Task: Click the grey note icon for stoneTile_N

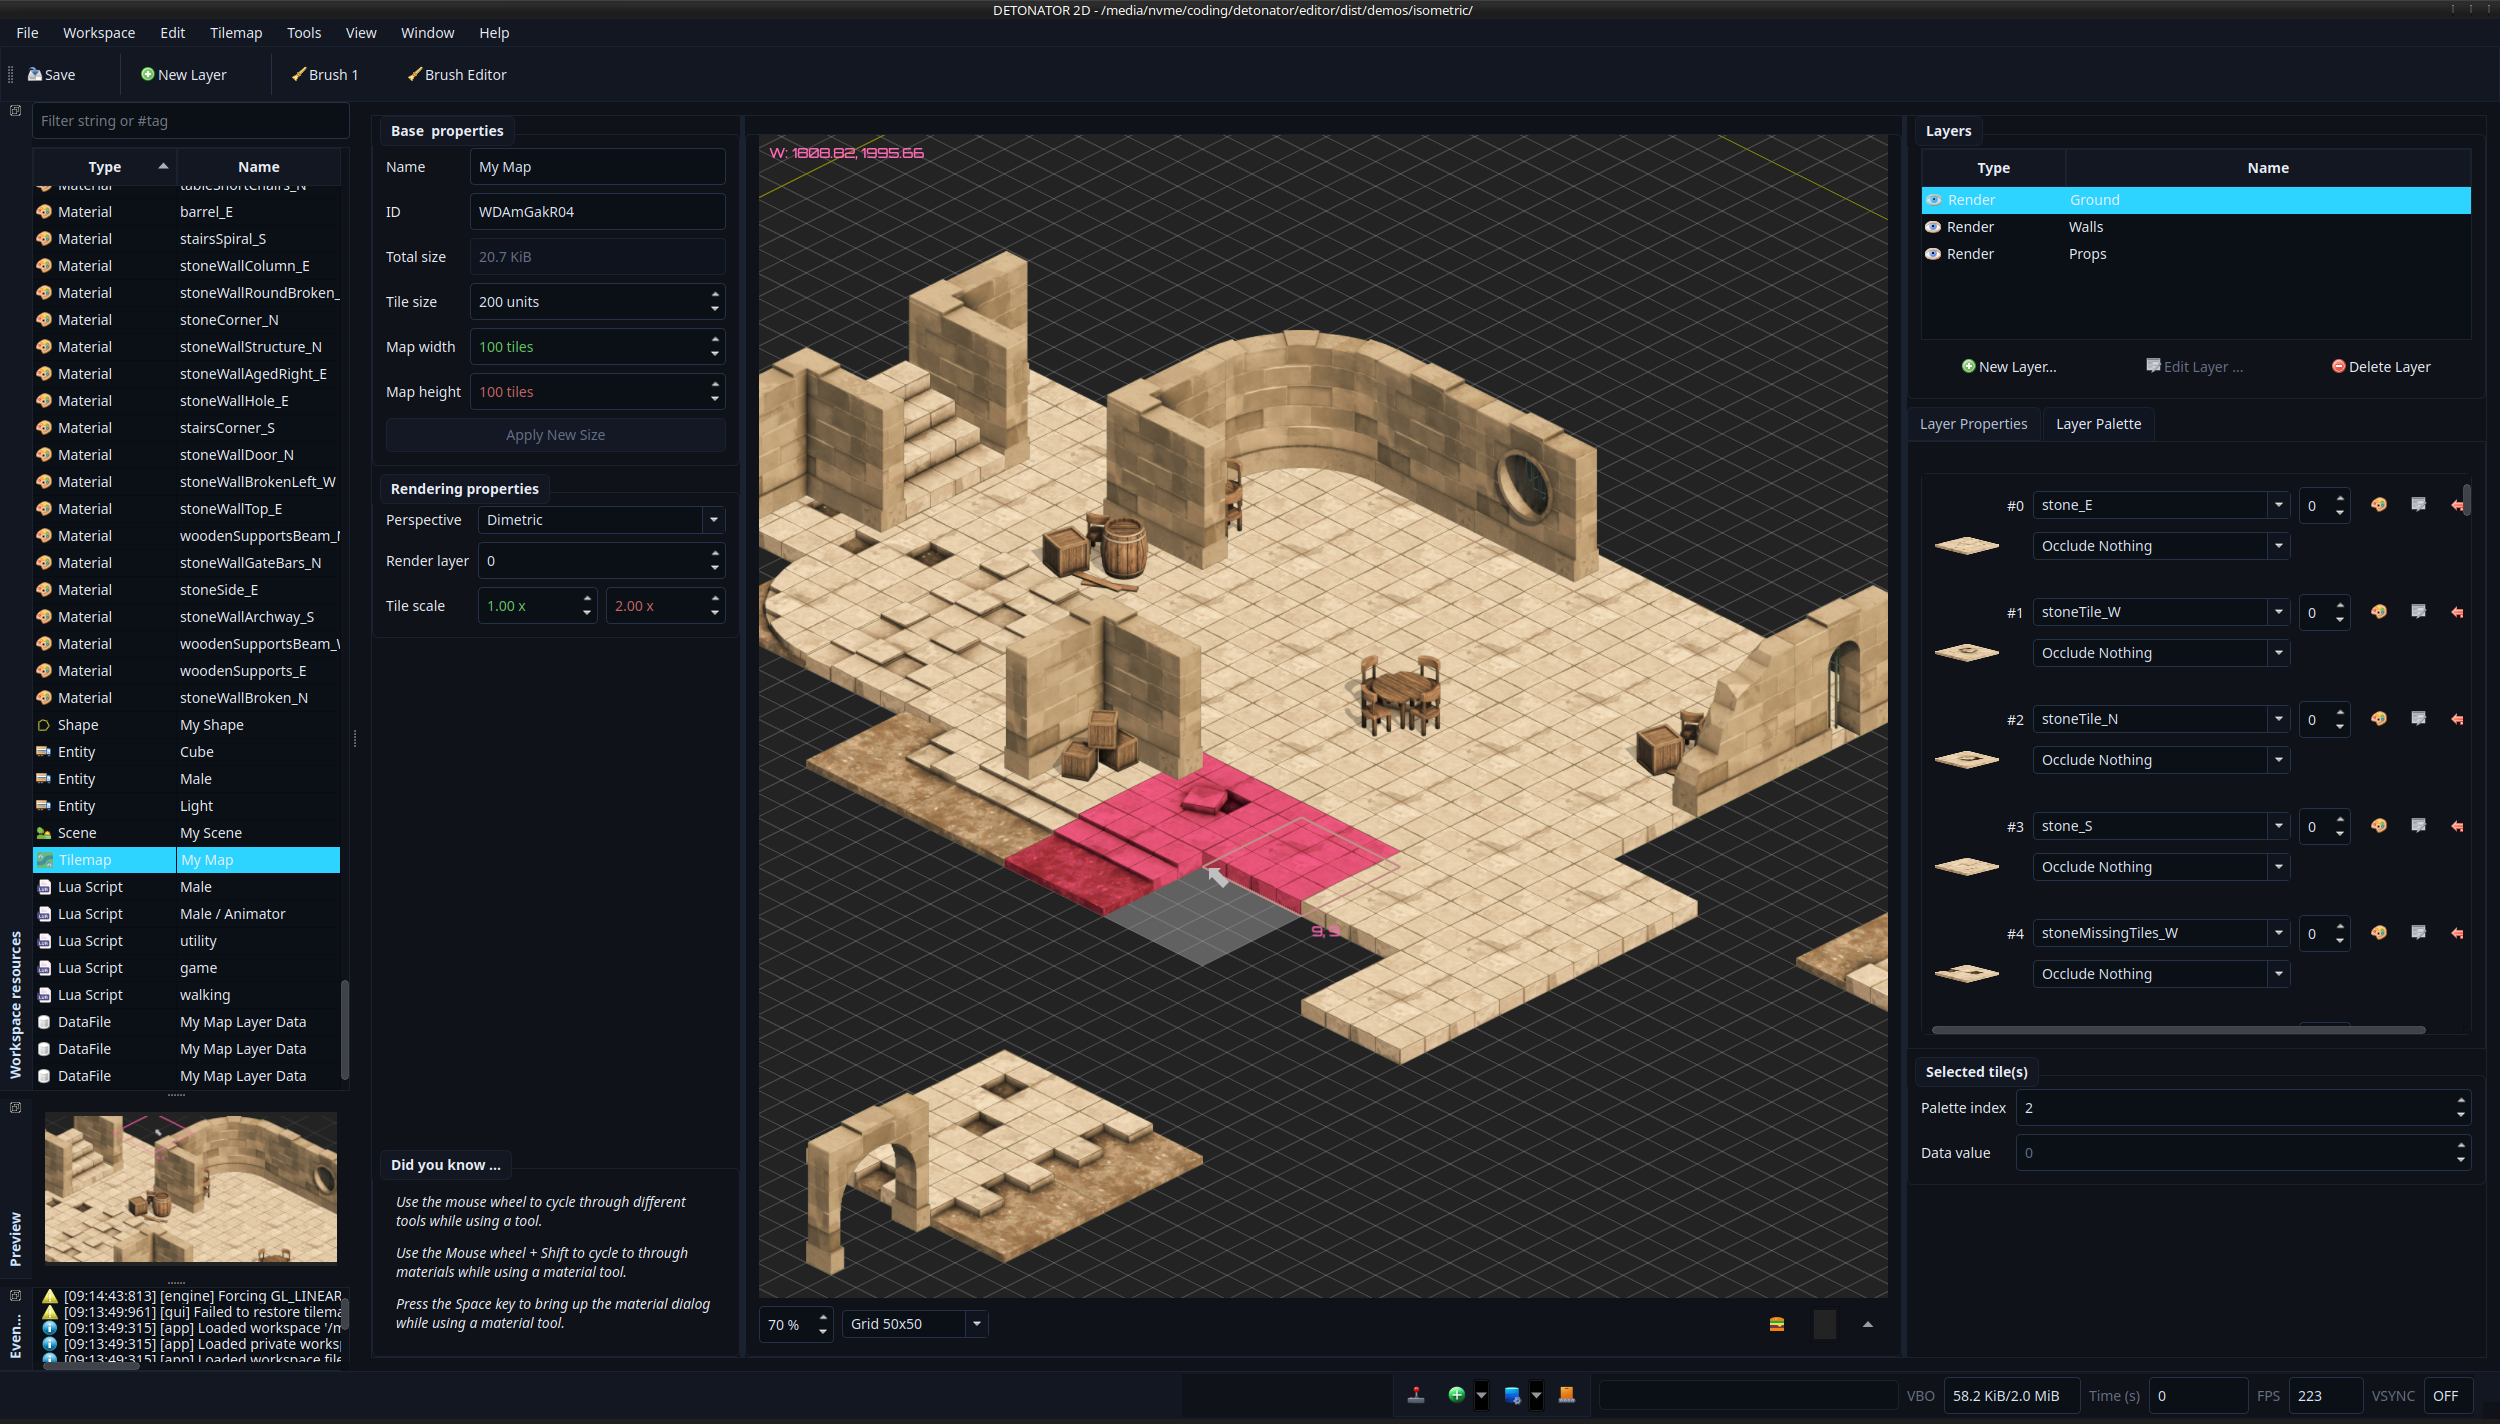Action: coord(2418,719)
